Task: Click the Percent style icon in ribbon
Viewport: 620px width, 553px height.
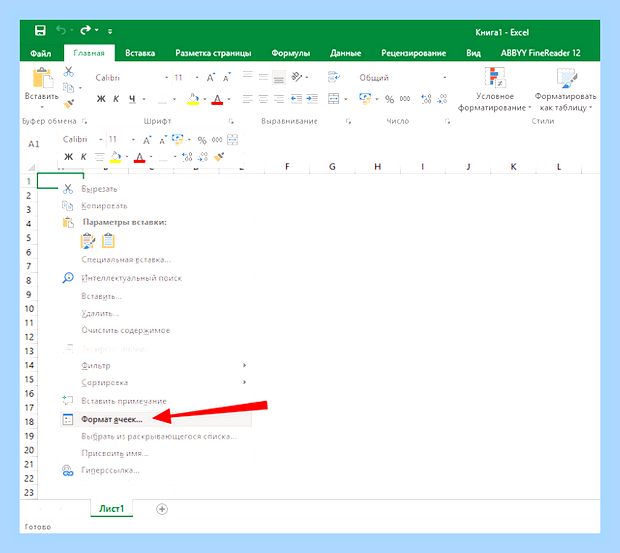Action: pos(389,99)
